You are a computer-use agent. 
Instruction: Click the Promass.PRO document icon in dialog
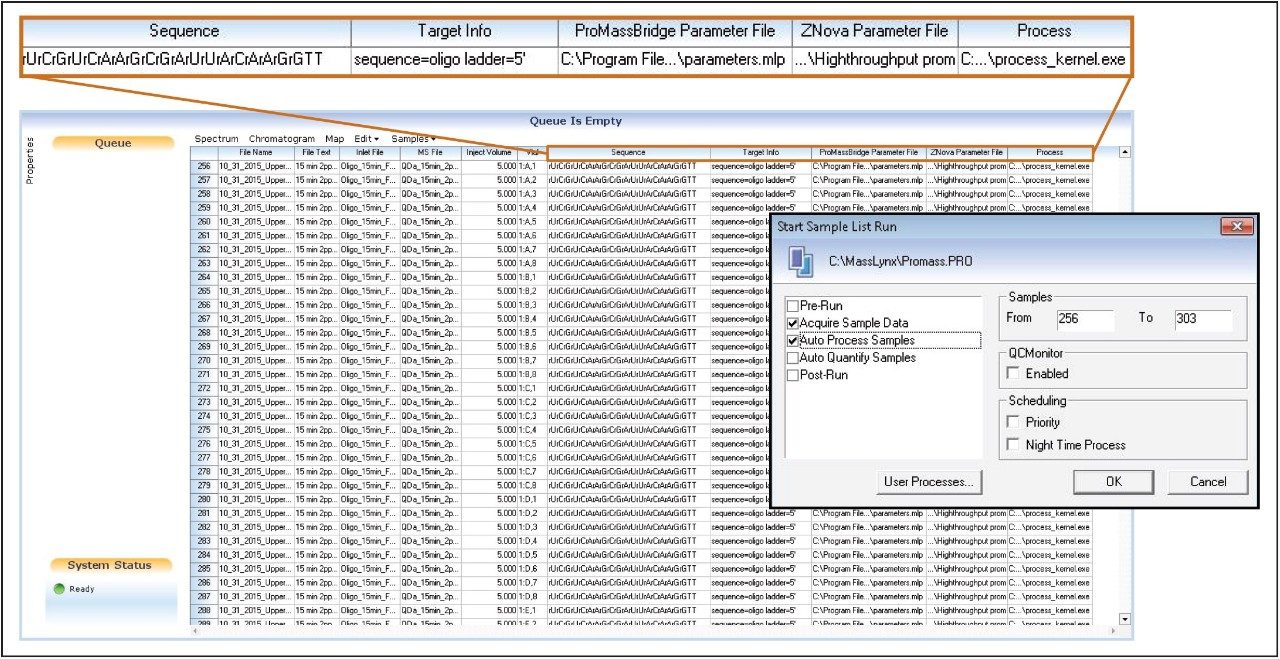(x=802, y=261)
